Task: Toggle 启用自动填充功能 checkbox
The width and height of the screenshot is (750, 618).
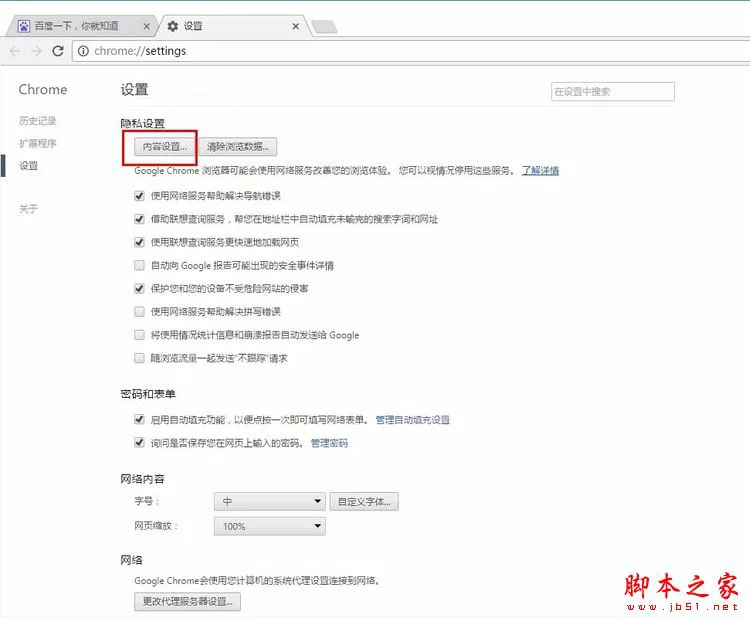Action: [x=139, y=419]
